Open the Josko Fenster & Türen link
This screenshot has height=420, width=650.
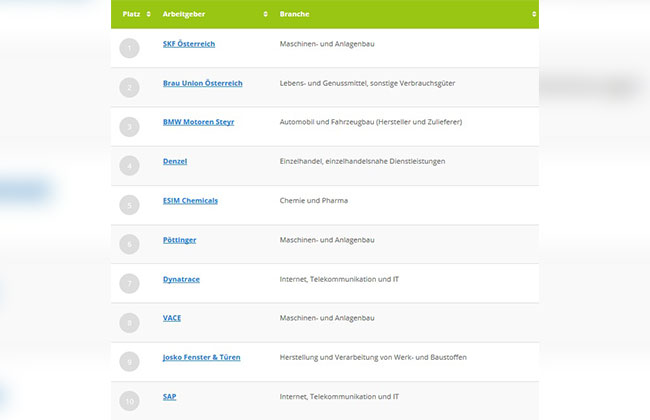click(x=201, y=357)
